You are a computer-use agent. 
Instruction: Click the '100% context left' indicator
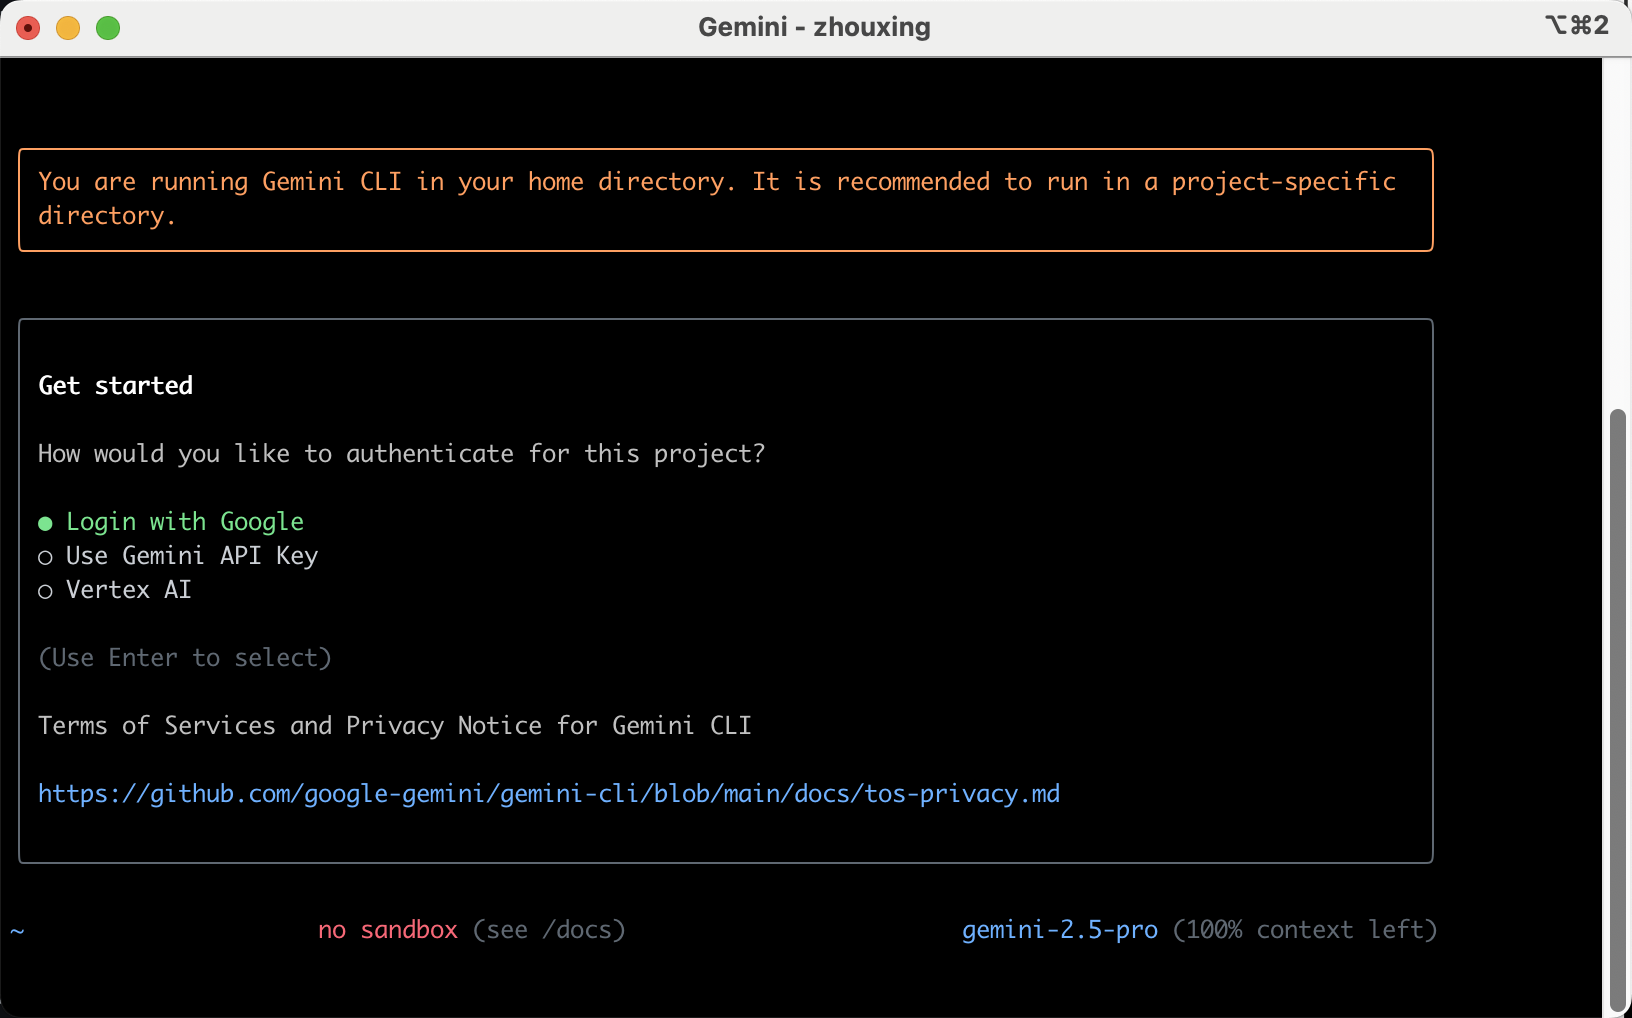click(x=1305, y=930)
